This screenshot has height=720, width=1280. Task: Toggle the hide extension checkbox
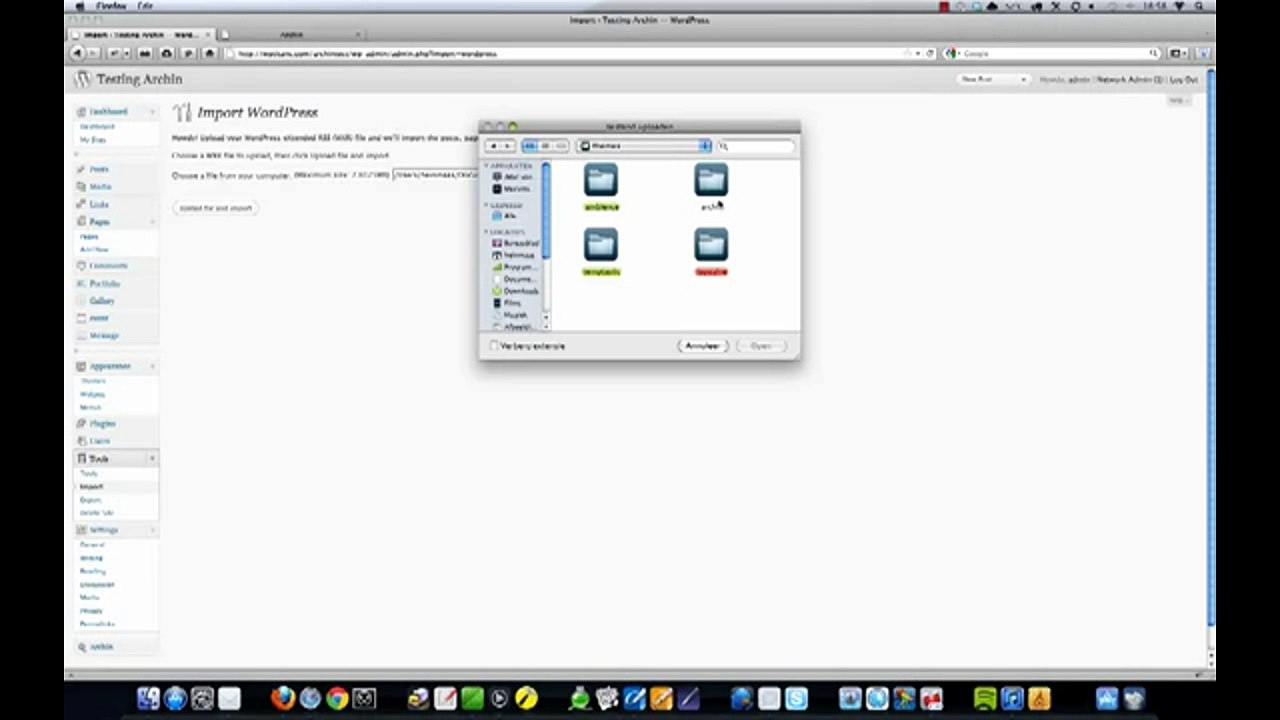[494, 346]
